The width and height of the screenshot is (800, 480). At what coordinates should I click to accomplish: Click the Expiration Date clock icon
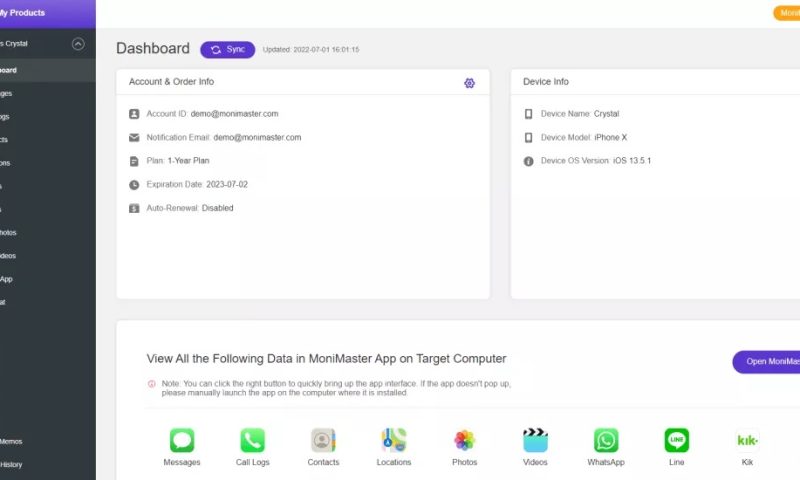click(x=134, y=185)
